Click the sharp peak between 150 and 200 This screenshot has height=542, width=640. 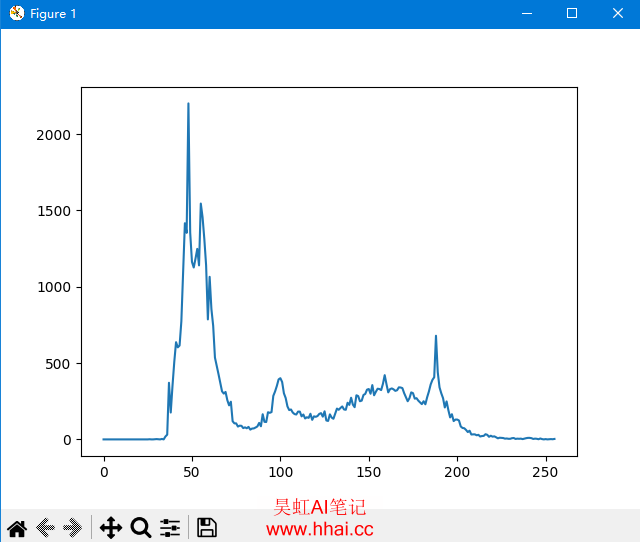tap(436, 337)
